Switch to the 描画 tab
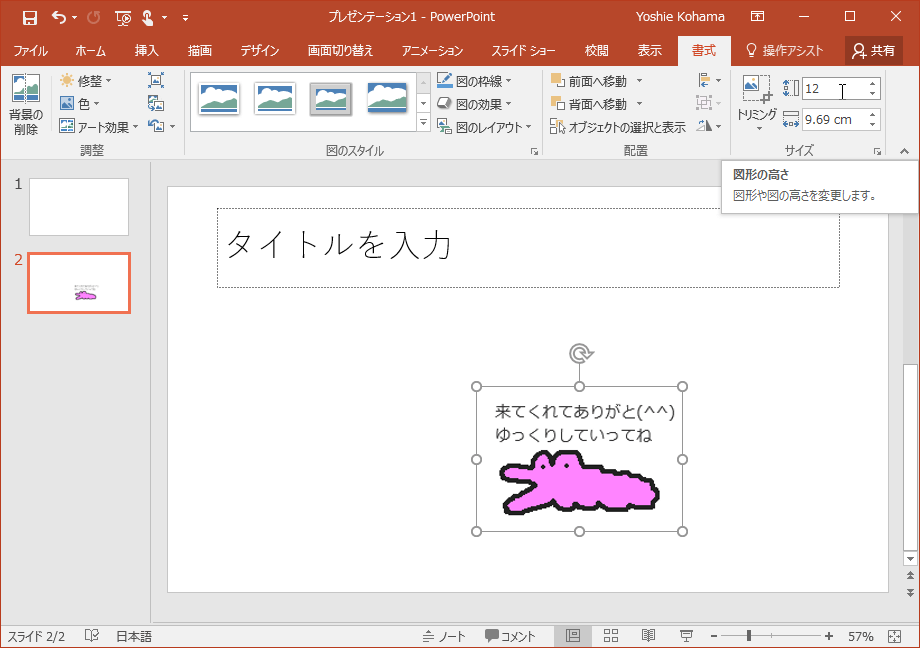920x648 pixels. (199, 51)
